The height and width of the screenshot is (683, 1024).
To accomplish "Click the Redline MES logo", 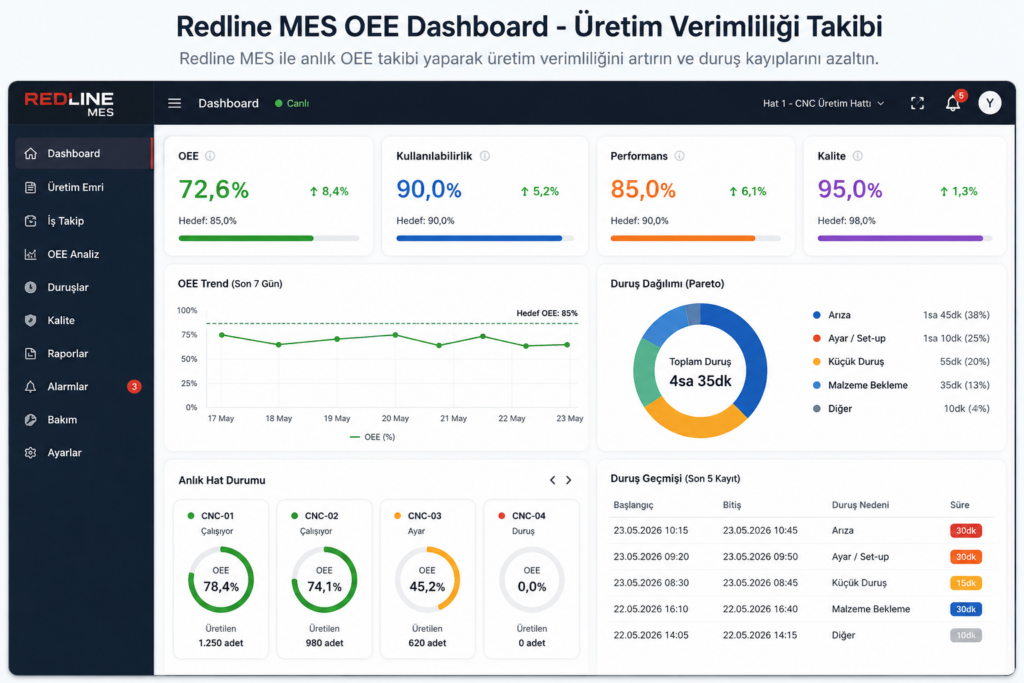I will click(x=69, y=104).
